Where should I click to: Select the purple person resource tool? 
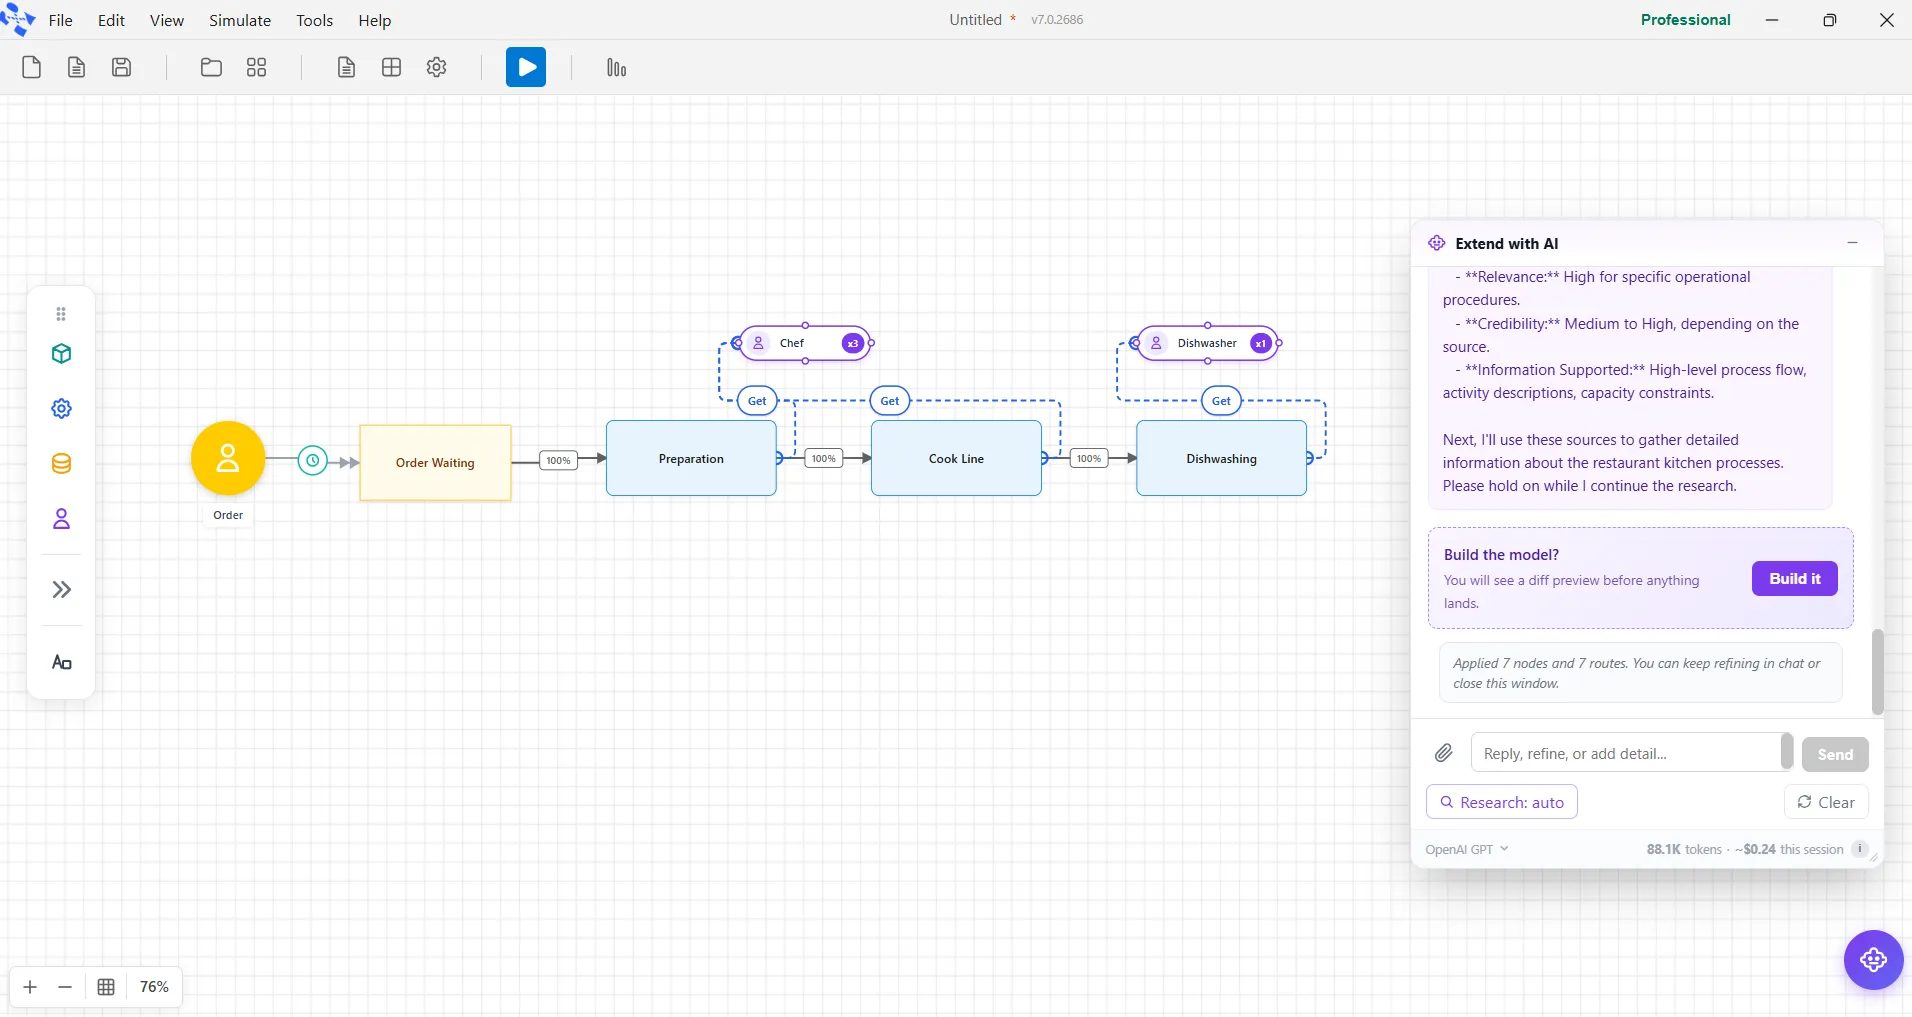(61, 519)
